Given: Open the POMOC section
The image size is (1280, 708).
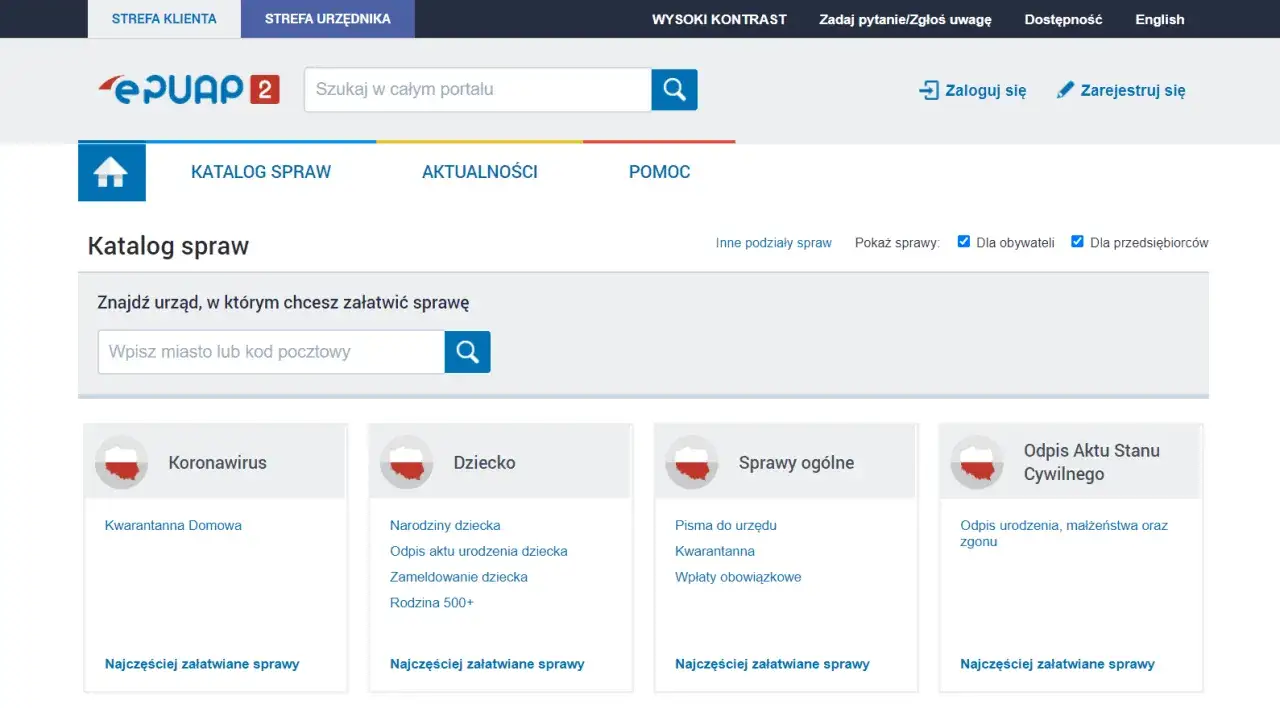Looking at the screenshot, I should [659, 171].
